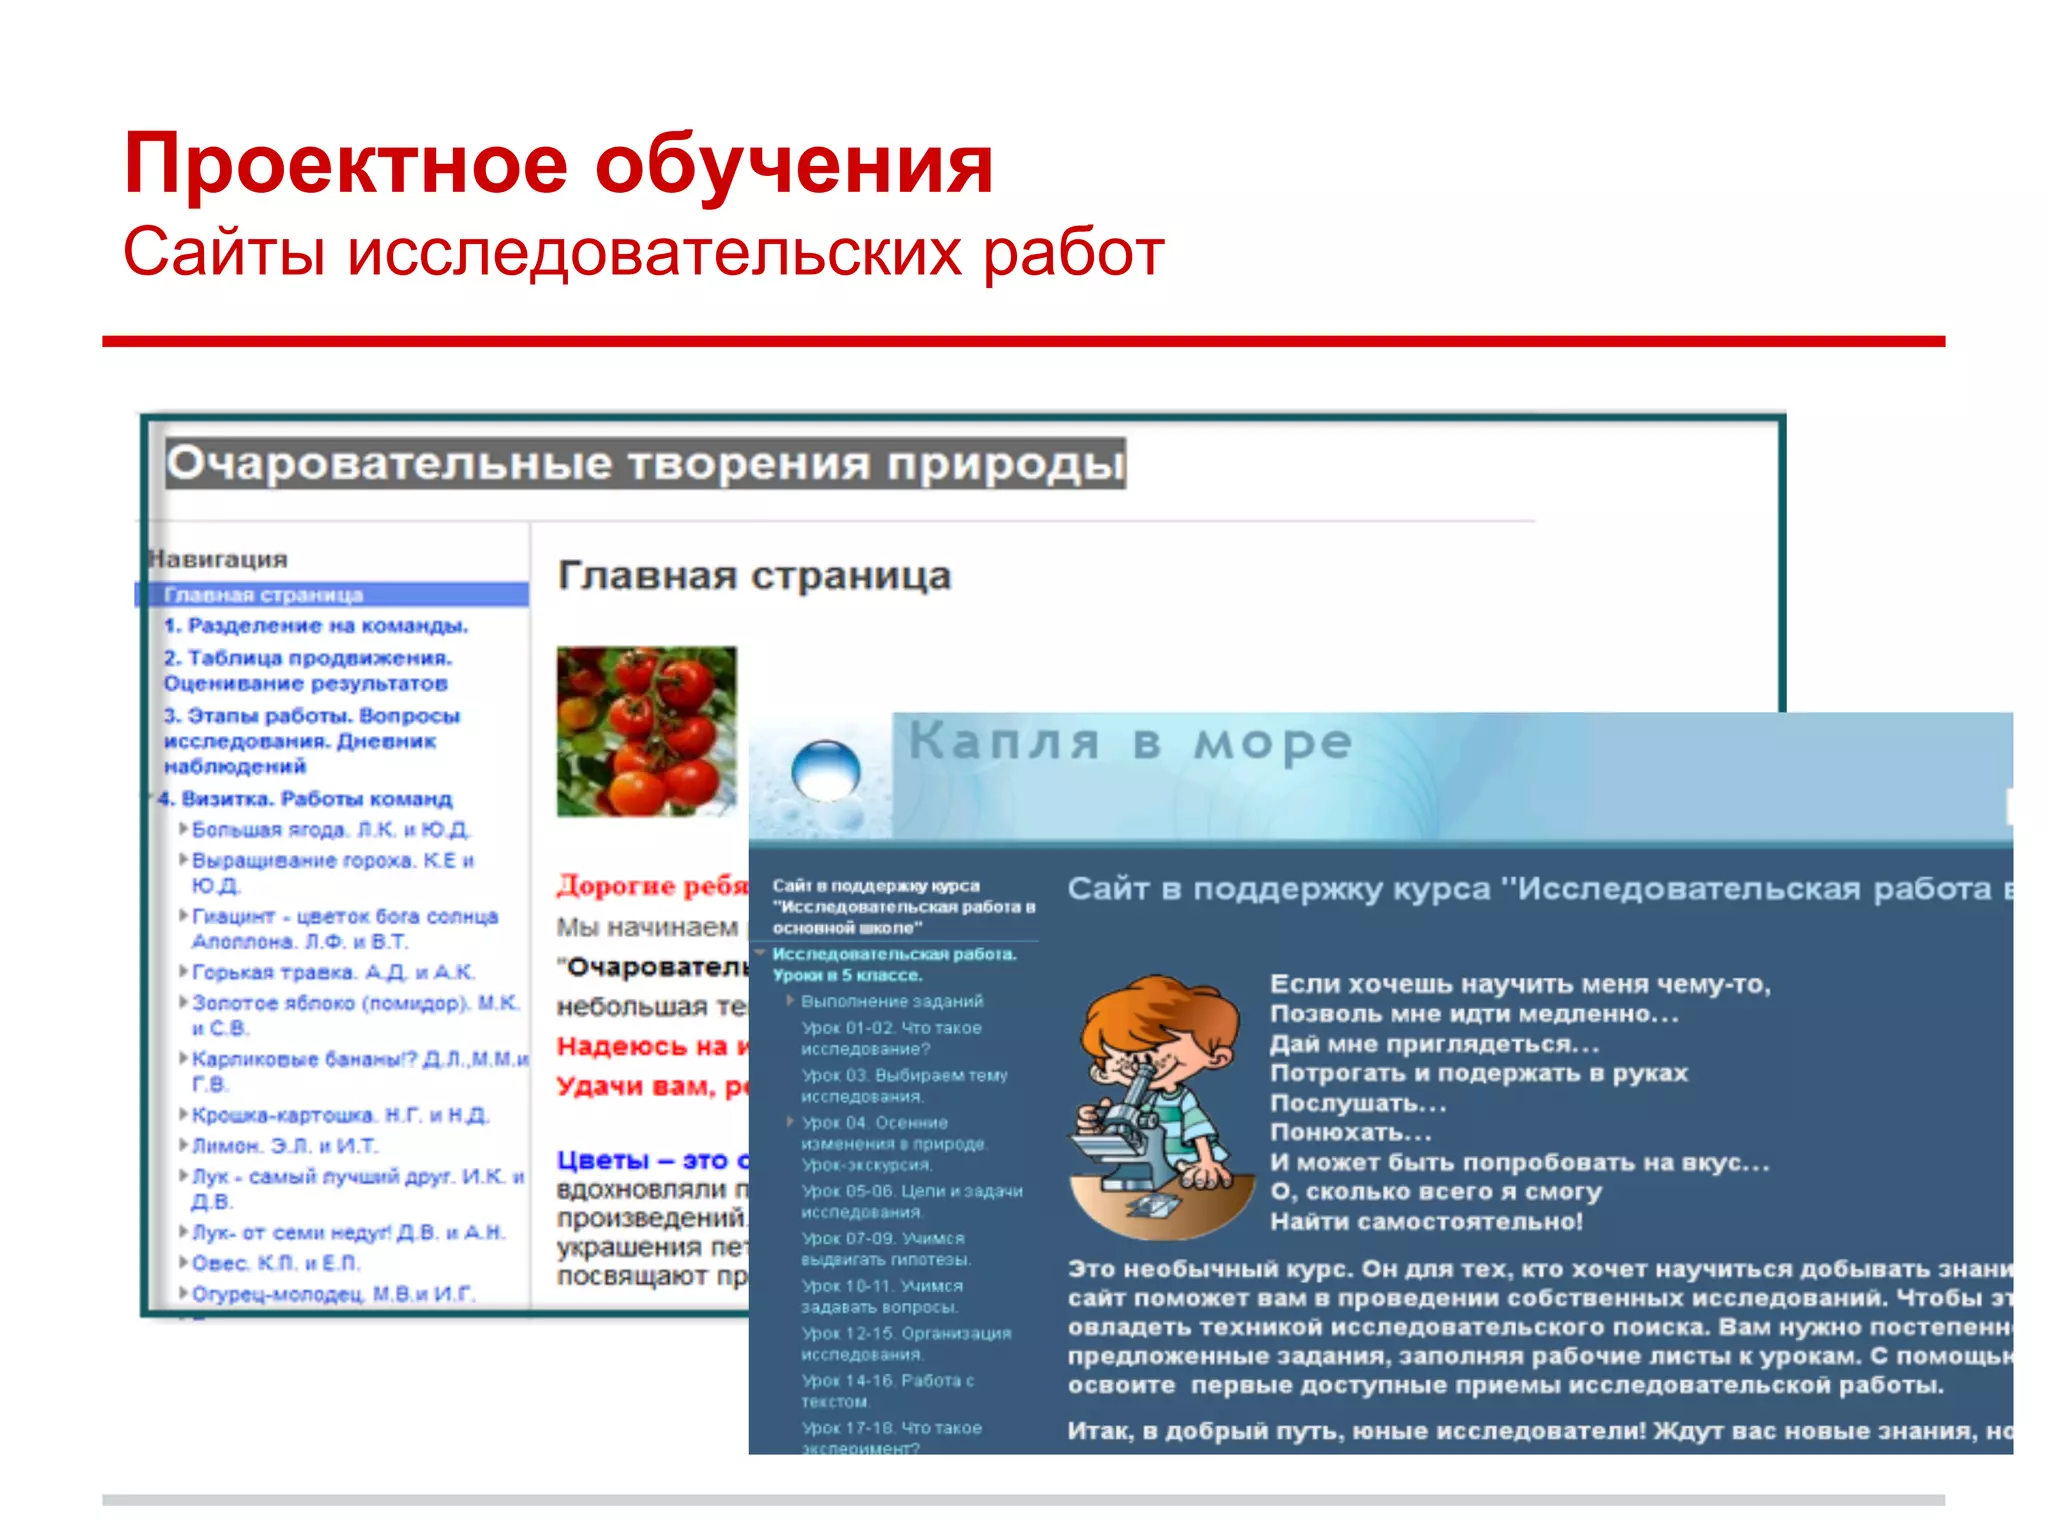Click the red text 'Дорогие ребя…'

coord(653,885)
